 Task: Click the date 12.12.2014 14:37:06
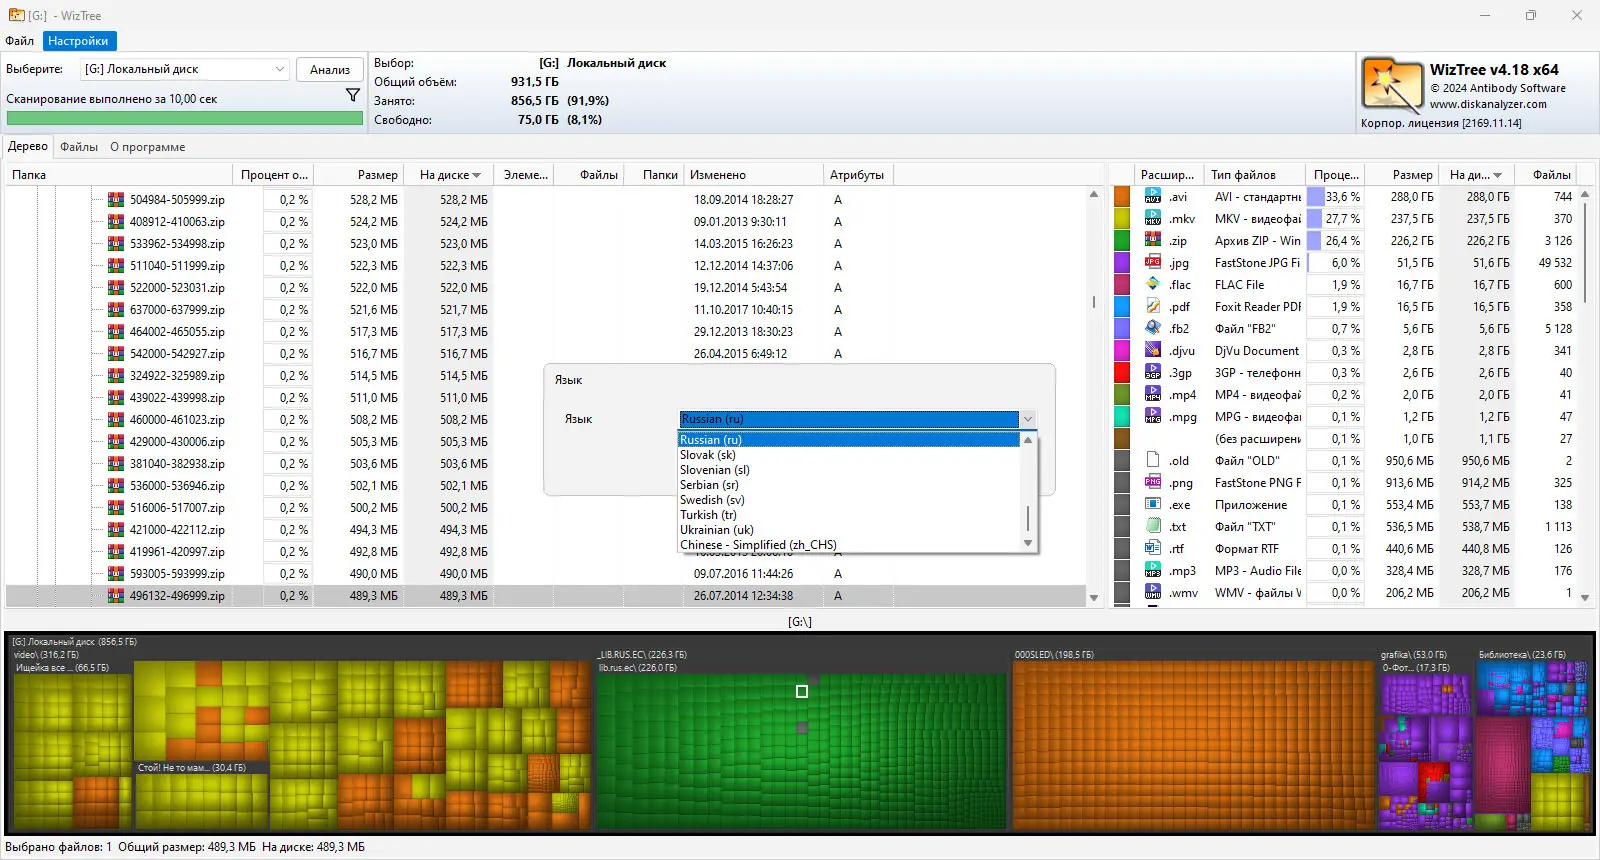click(x=744, y=266)
